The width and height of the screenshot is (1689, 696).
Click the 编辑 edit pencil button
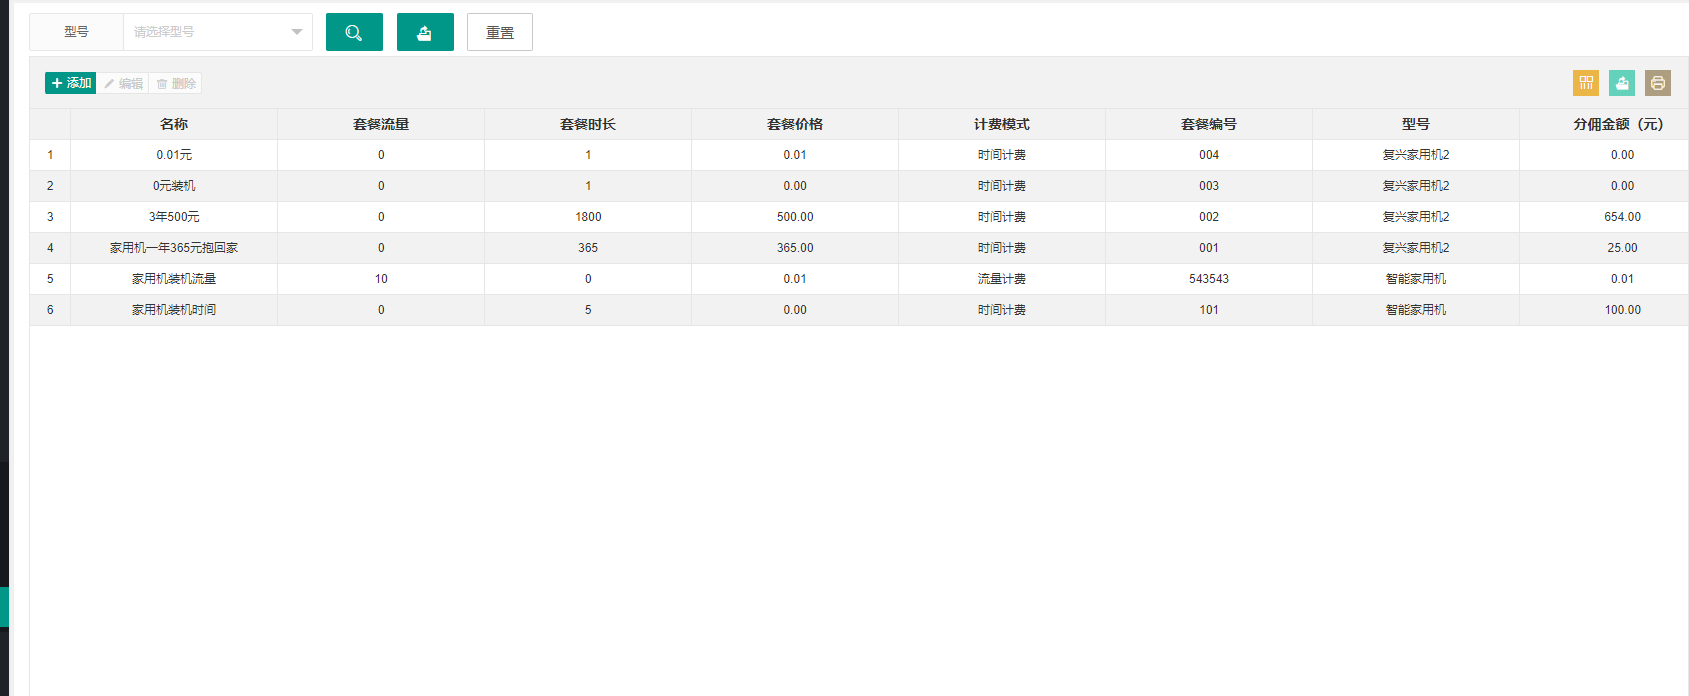[123, 83]
